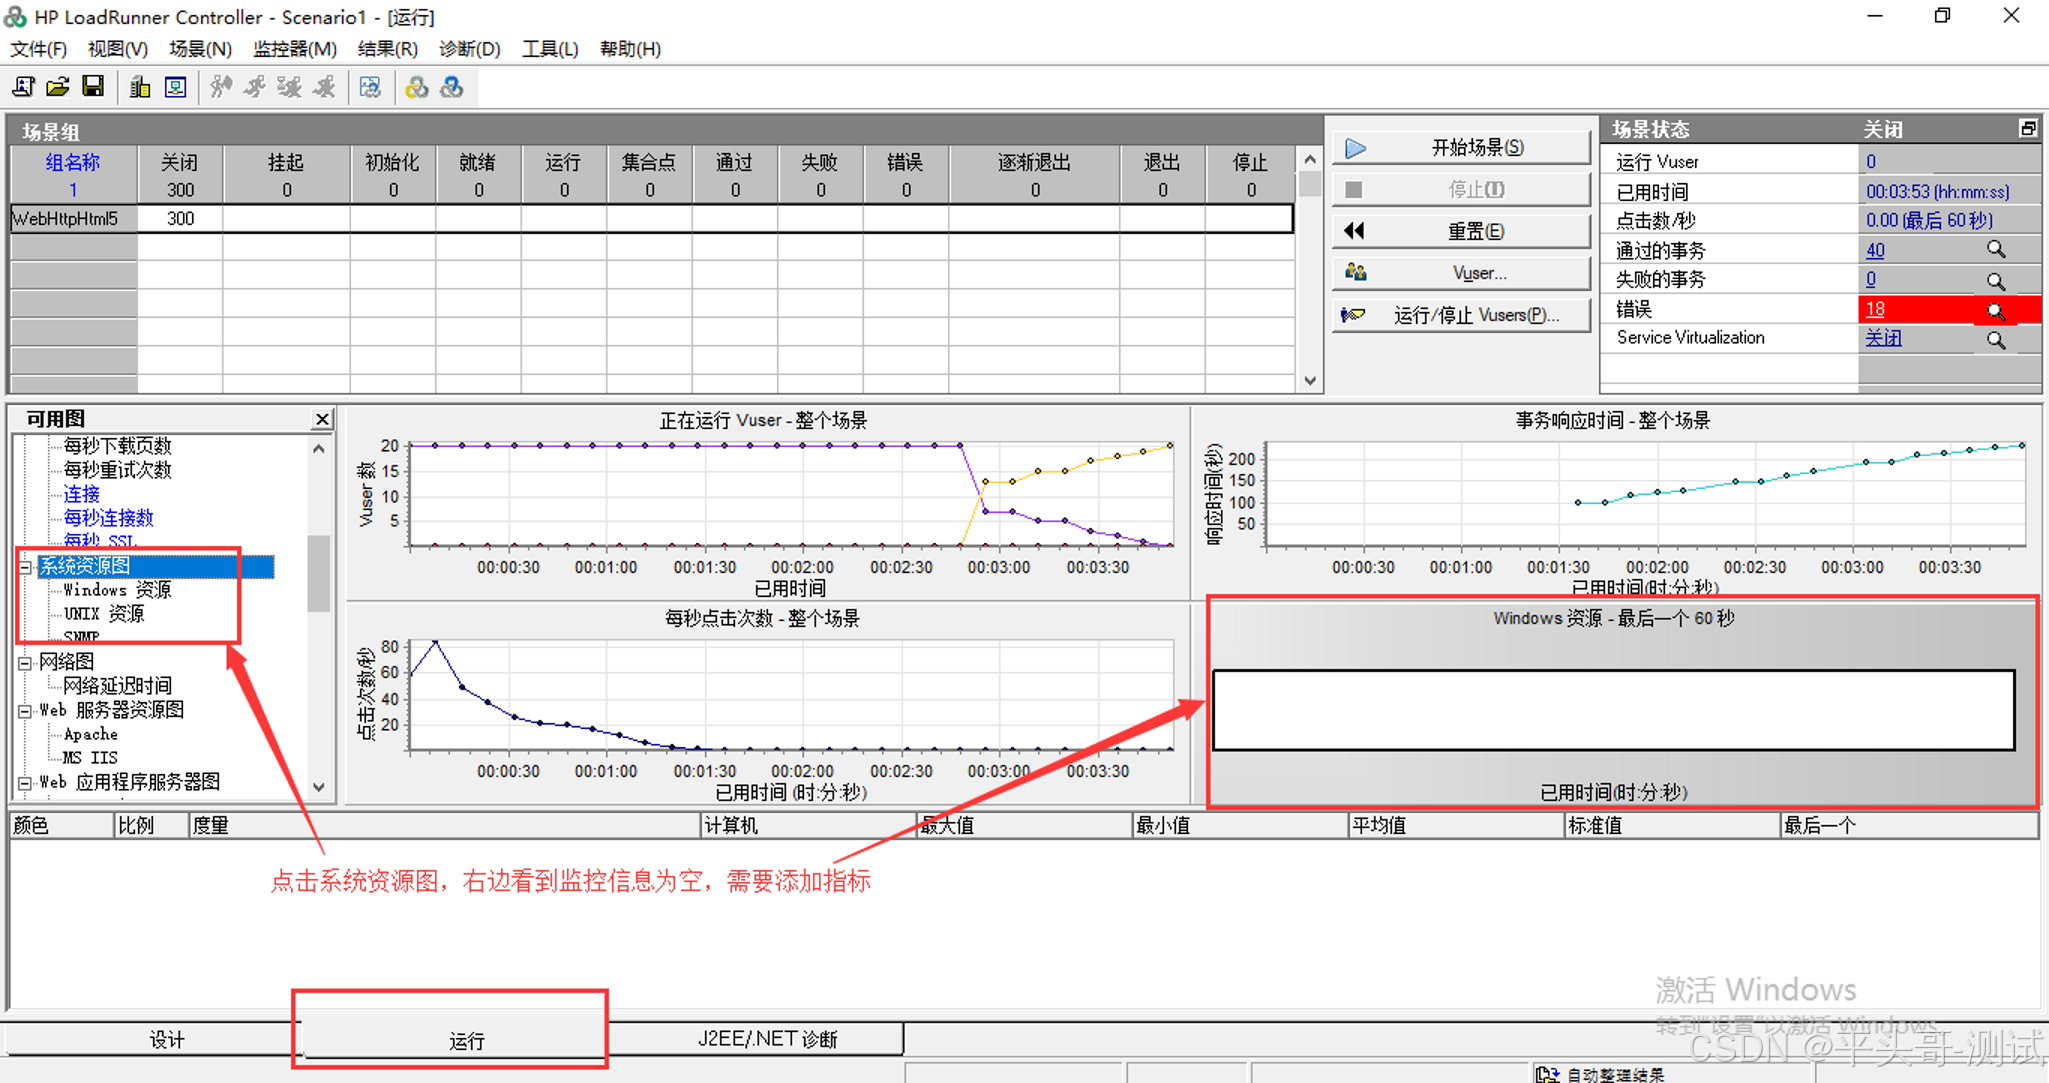Open the 监控器(M) menu
The height and width of the screenshot is (1083, 2049).
294,49
